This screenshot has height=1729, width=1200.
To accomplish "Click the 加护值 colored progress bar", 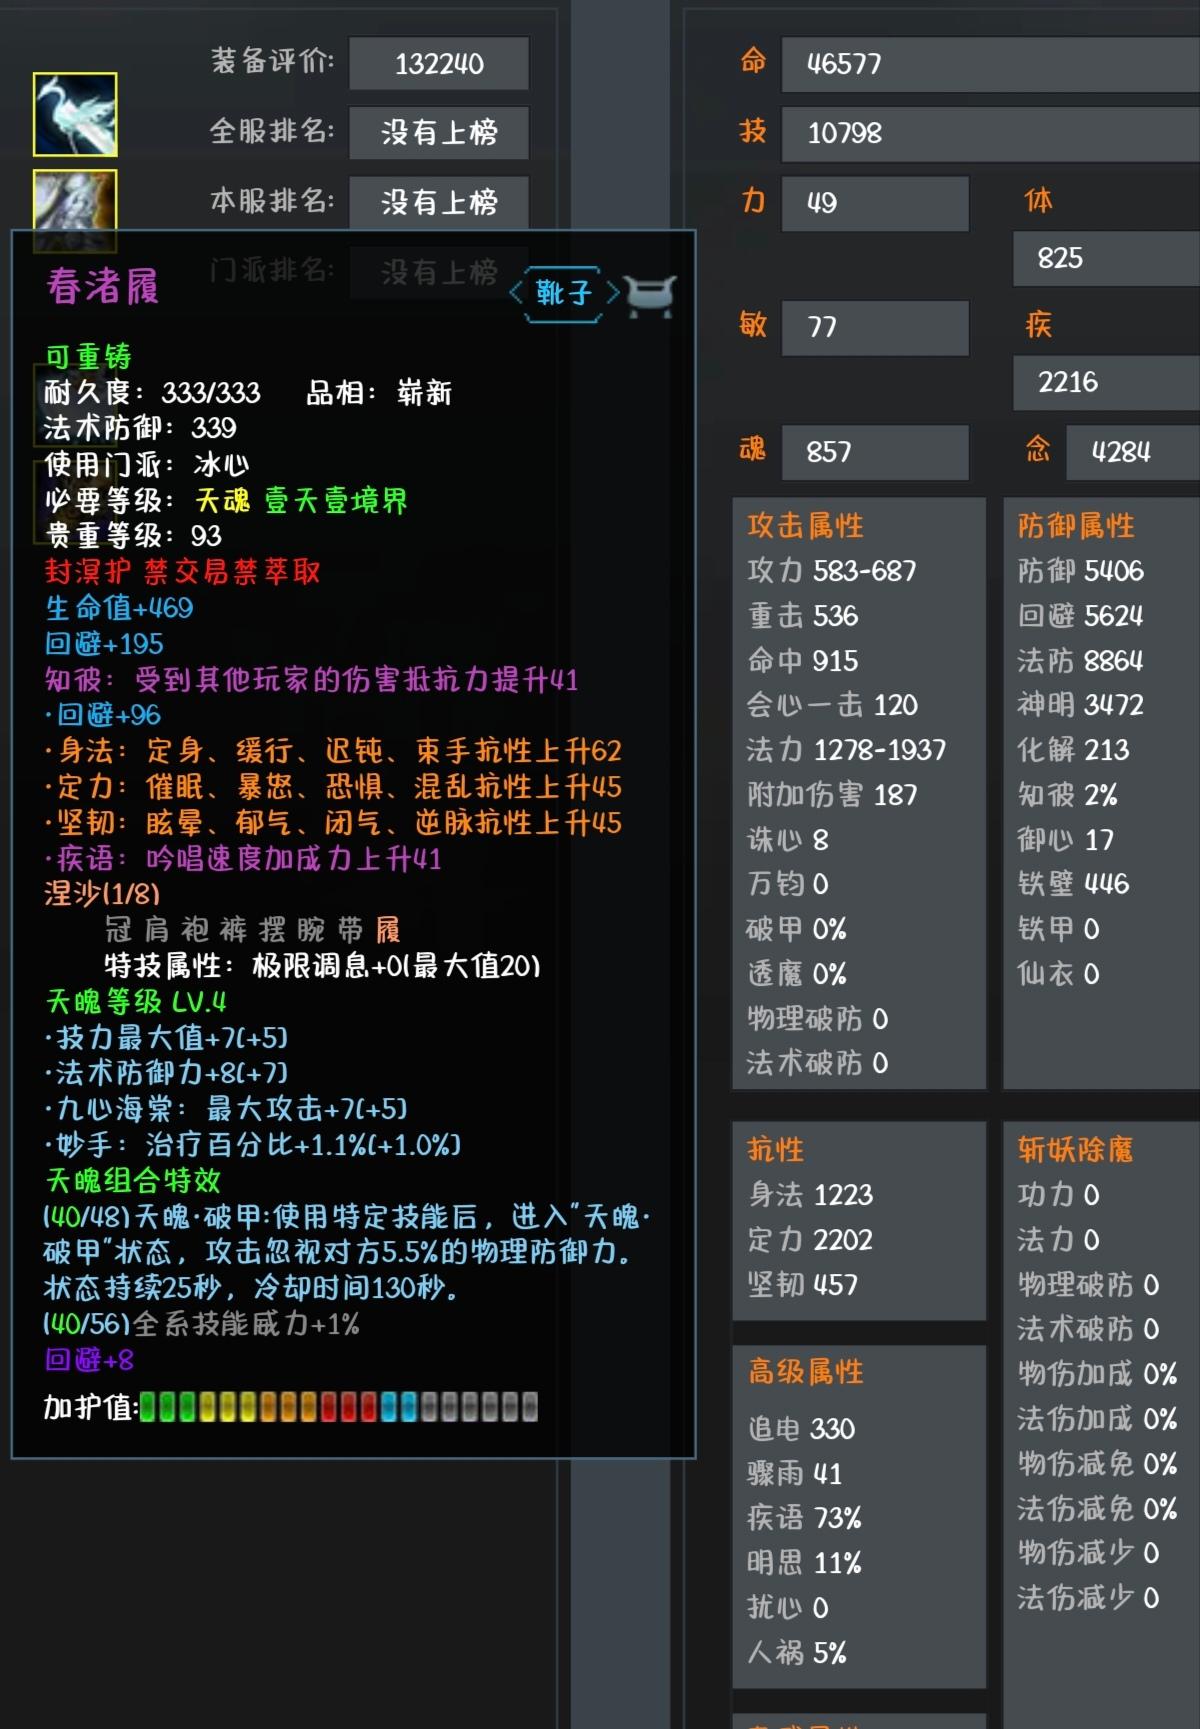I will click(339, 1407).
